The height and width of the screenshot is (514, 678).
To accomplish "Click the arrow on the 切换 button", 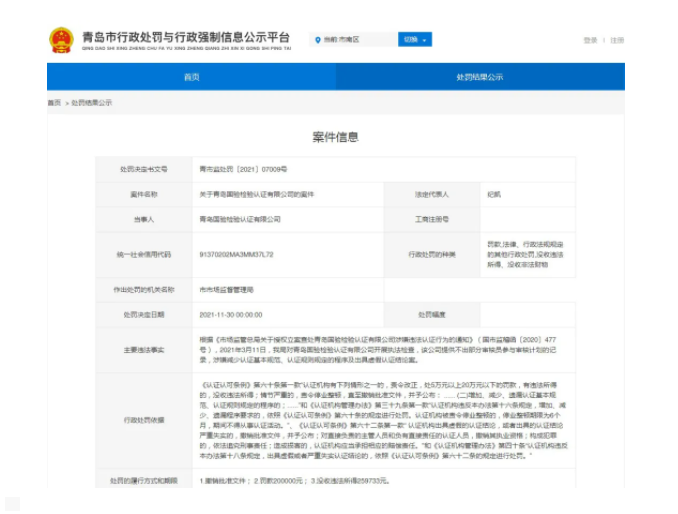I will point(426,40).
